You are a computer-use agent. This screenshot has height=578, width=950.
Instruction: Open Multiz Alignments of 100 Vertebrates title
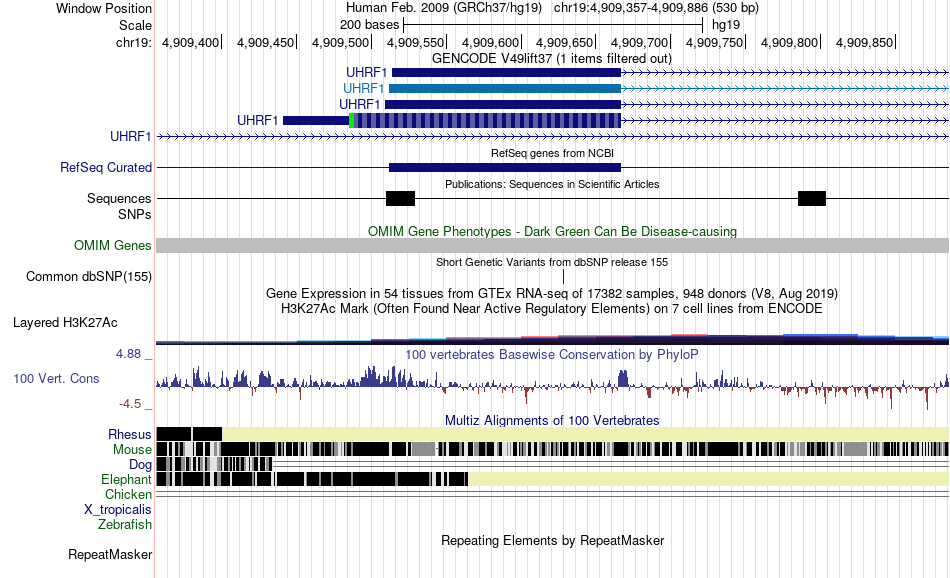pyautogui.click(x=552, y=420)
